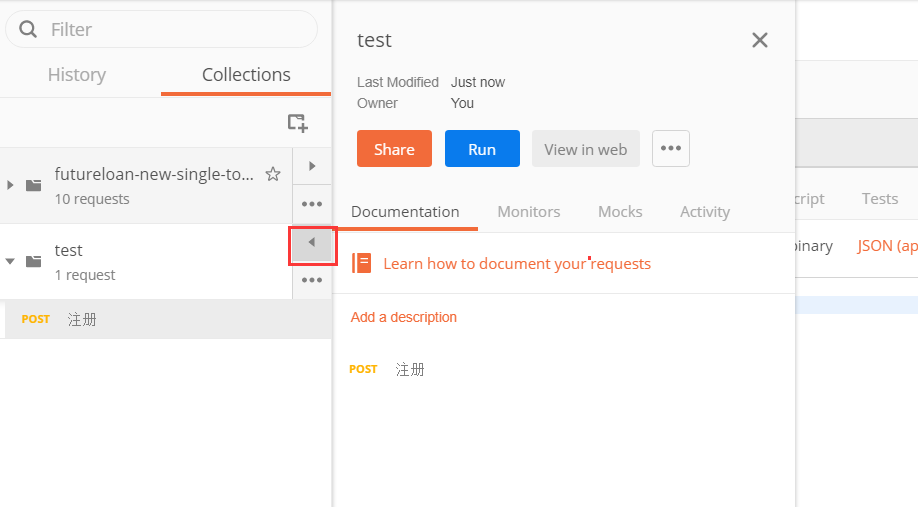Screen dimensions: 918x507
Task: Click the new collection icon
Action: [x=297, y=123]
